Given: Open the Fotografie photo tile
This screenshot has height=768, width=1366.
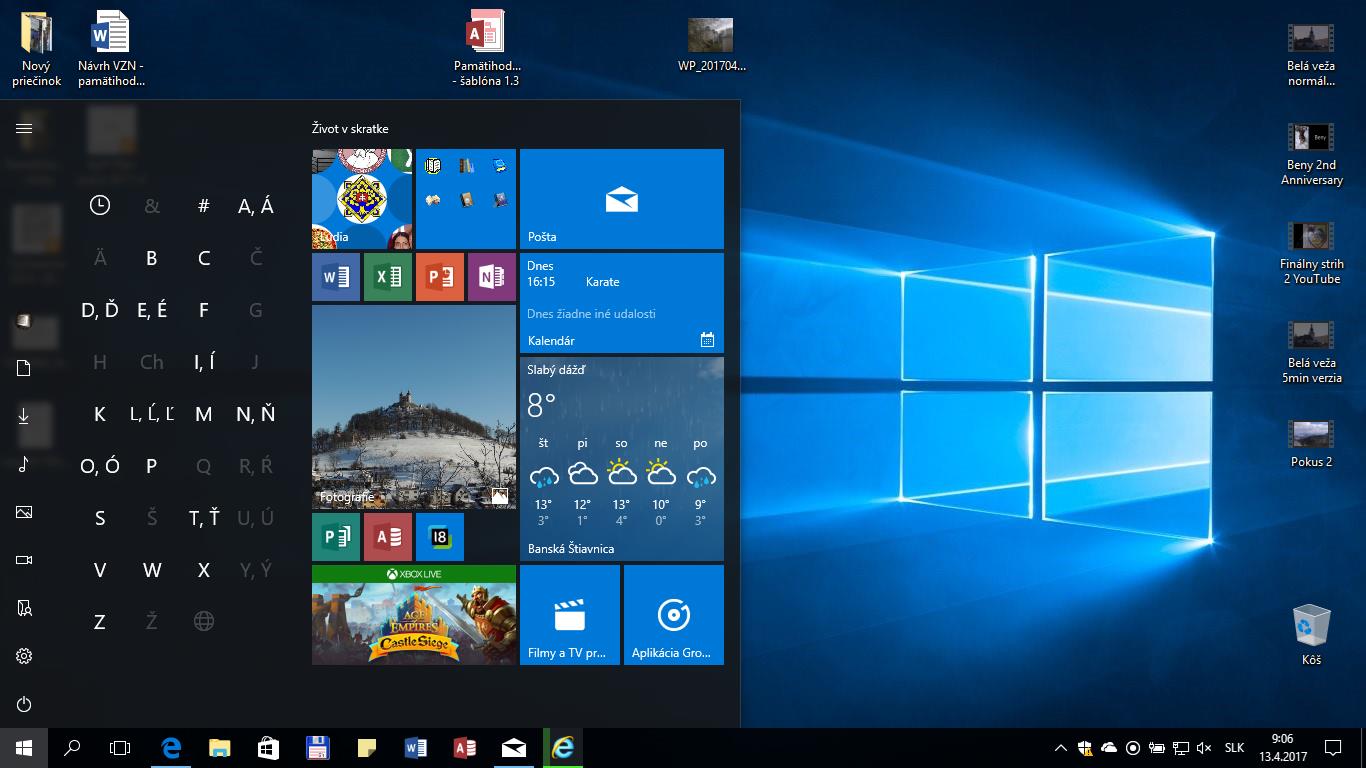Looking at the screenshot, I should coord(413,407).
